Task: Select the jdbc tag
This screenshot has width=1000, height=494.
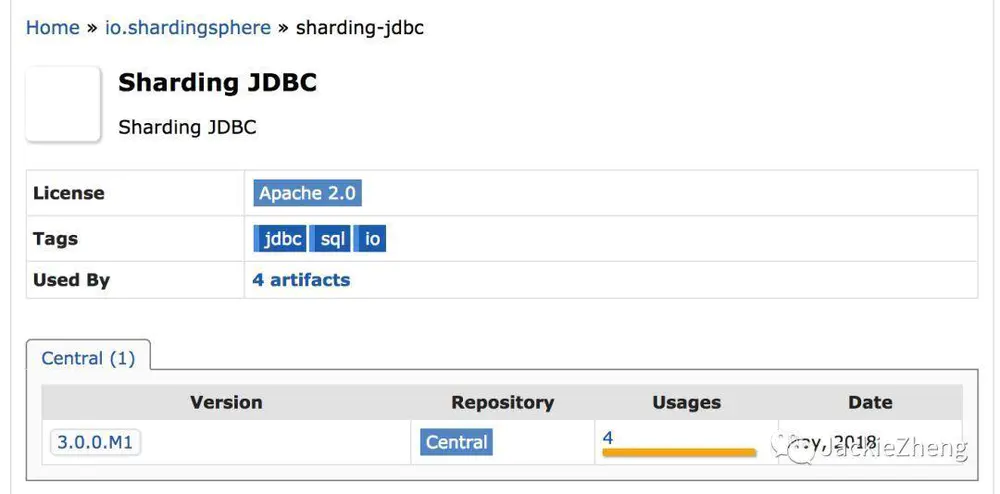Action: point(281,239)
